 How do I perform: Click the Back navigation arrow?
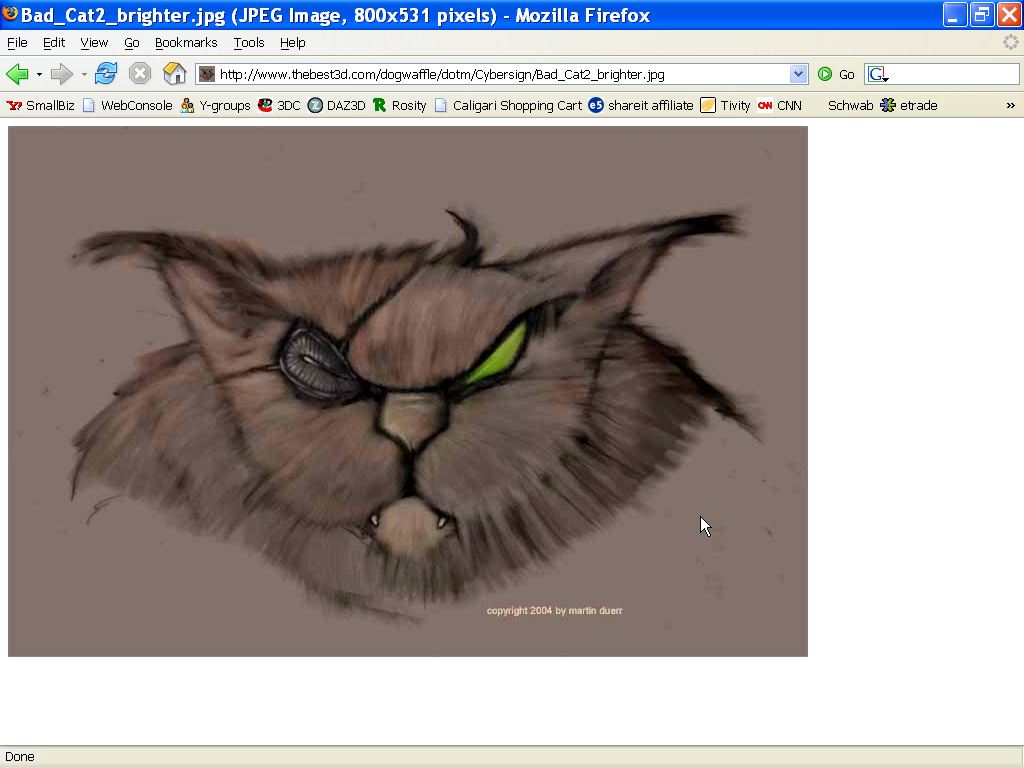(17, 74)
